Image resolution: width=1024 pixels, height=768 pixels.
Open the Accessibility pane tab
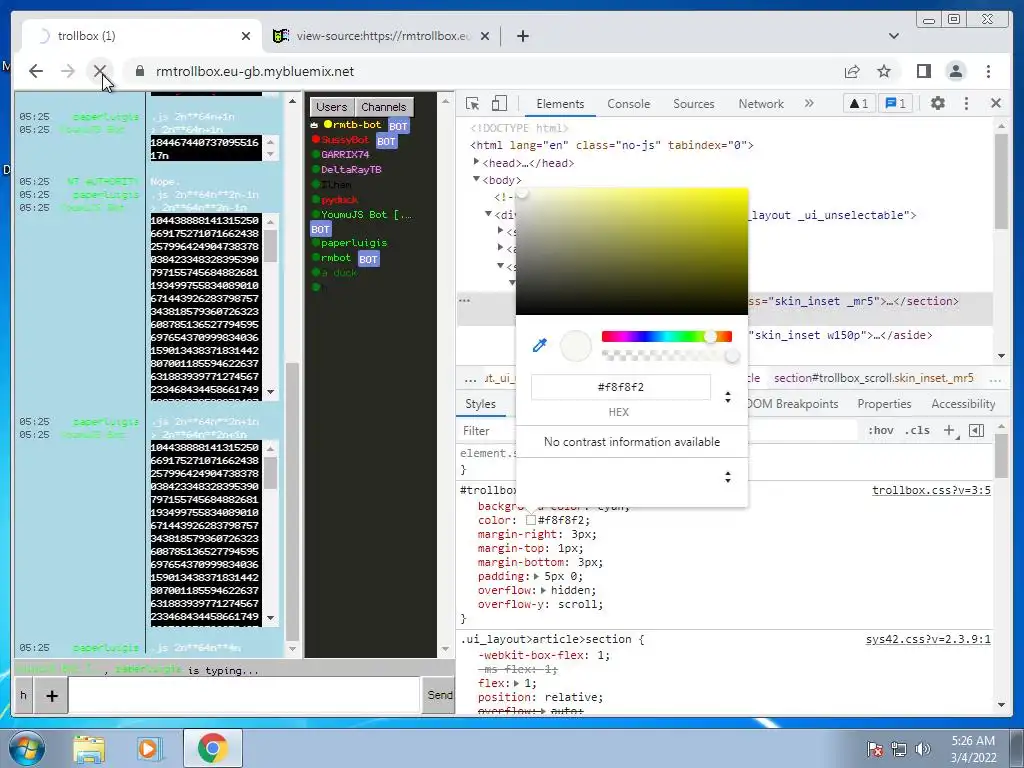963,404
